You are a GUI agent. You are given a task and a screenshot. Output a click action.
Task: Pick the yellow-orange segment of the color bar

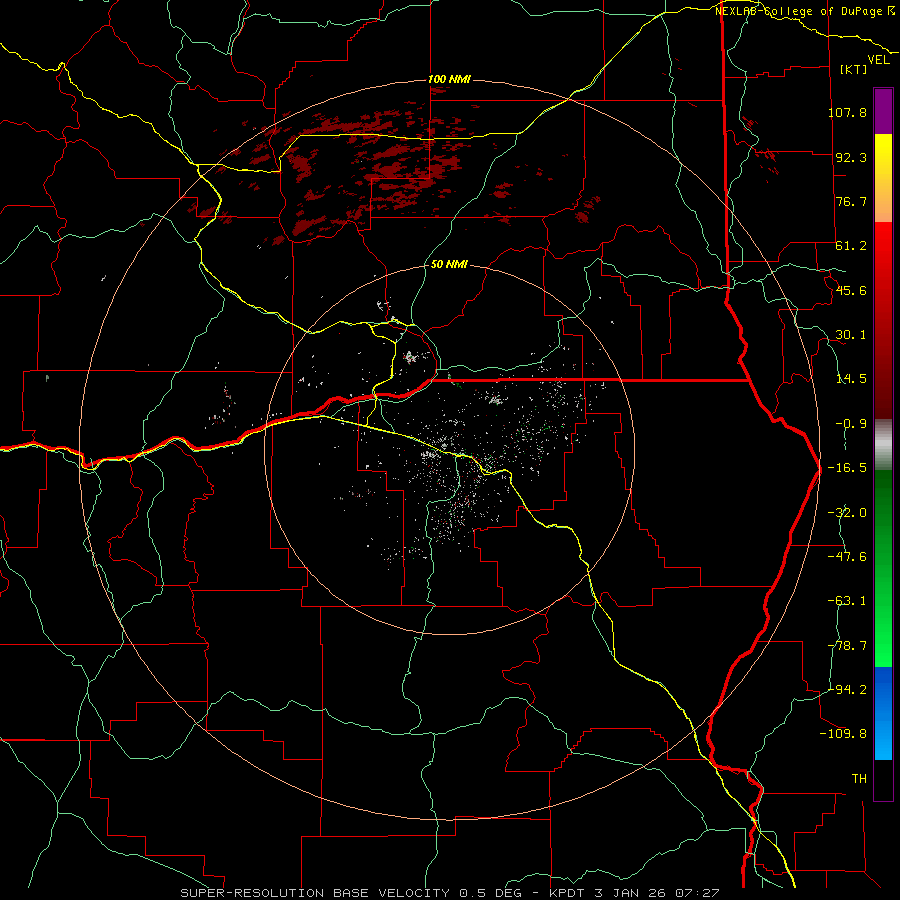tap(883, 178)
